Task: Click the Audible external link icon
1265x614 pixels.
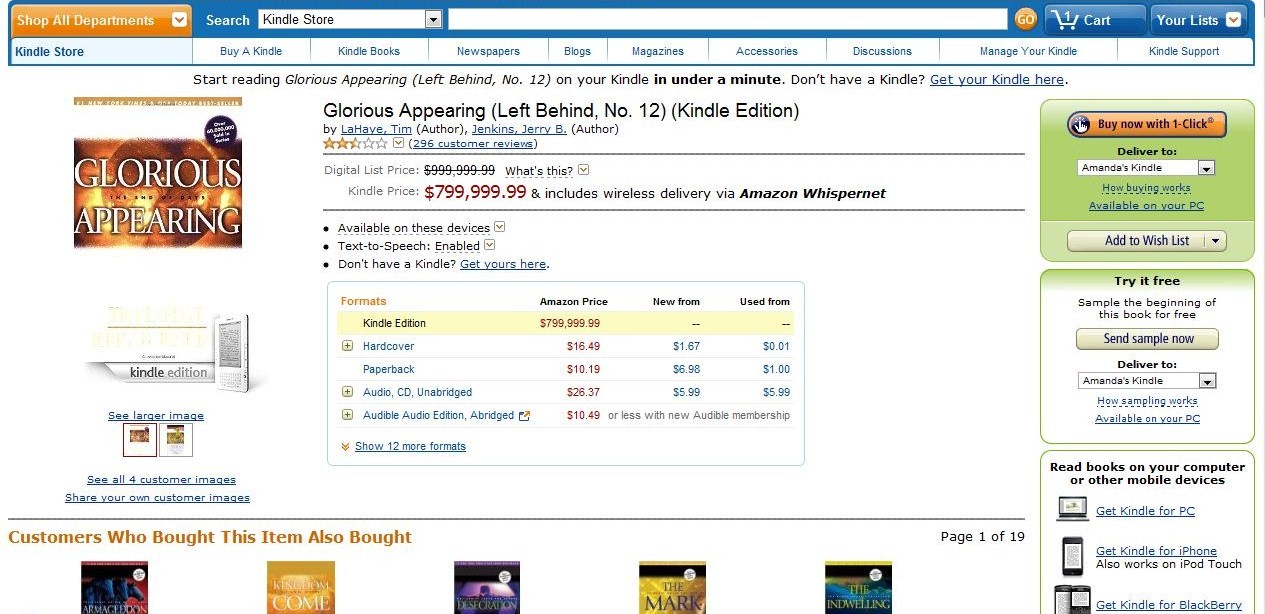Action: point(524,416)
